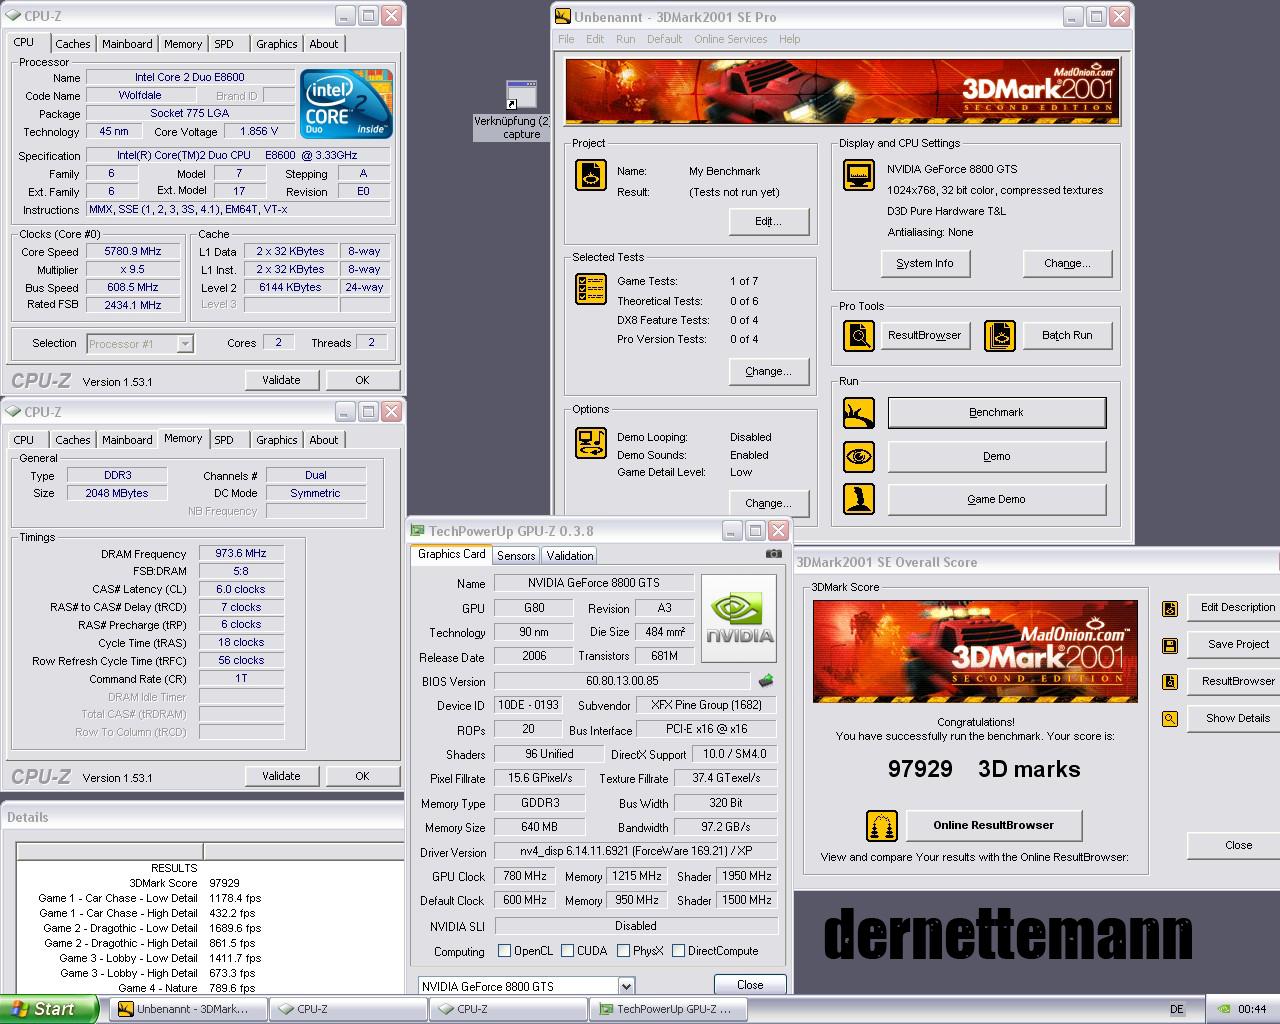
Task: Open the Verknüpfung capture desktop shortcut
Action: [521, 110]
